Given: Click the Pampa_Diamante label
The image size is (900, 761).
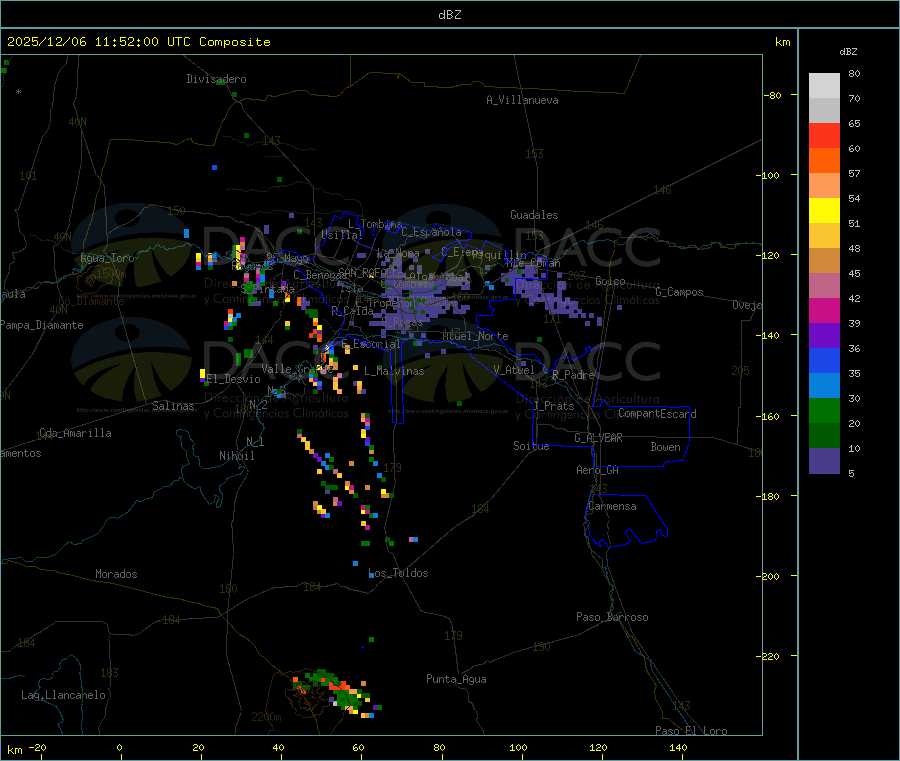Looking at the screenshot, I should (42, 325).
